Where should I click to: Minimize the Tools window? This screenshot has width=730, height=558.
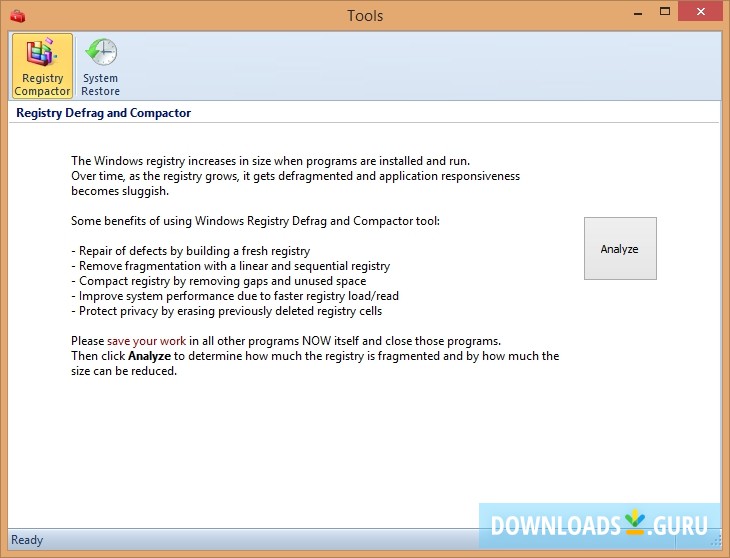point(638,13)
